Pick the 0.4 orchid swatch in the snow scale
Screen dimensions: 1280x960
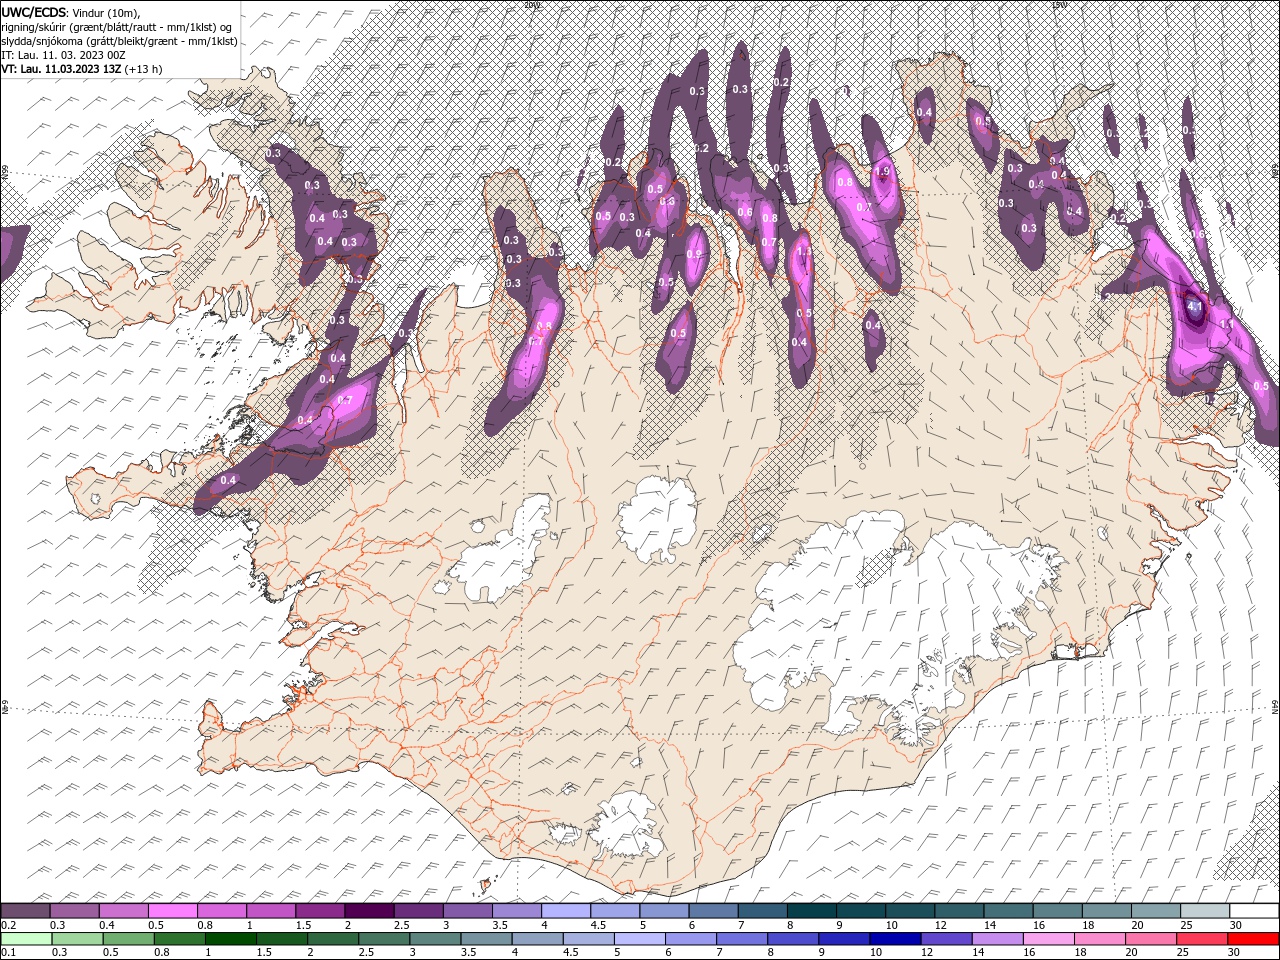point(124,911)
